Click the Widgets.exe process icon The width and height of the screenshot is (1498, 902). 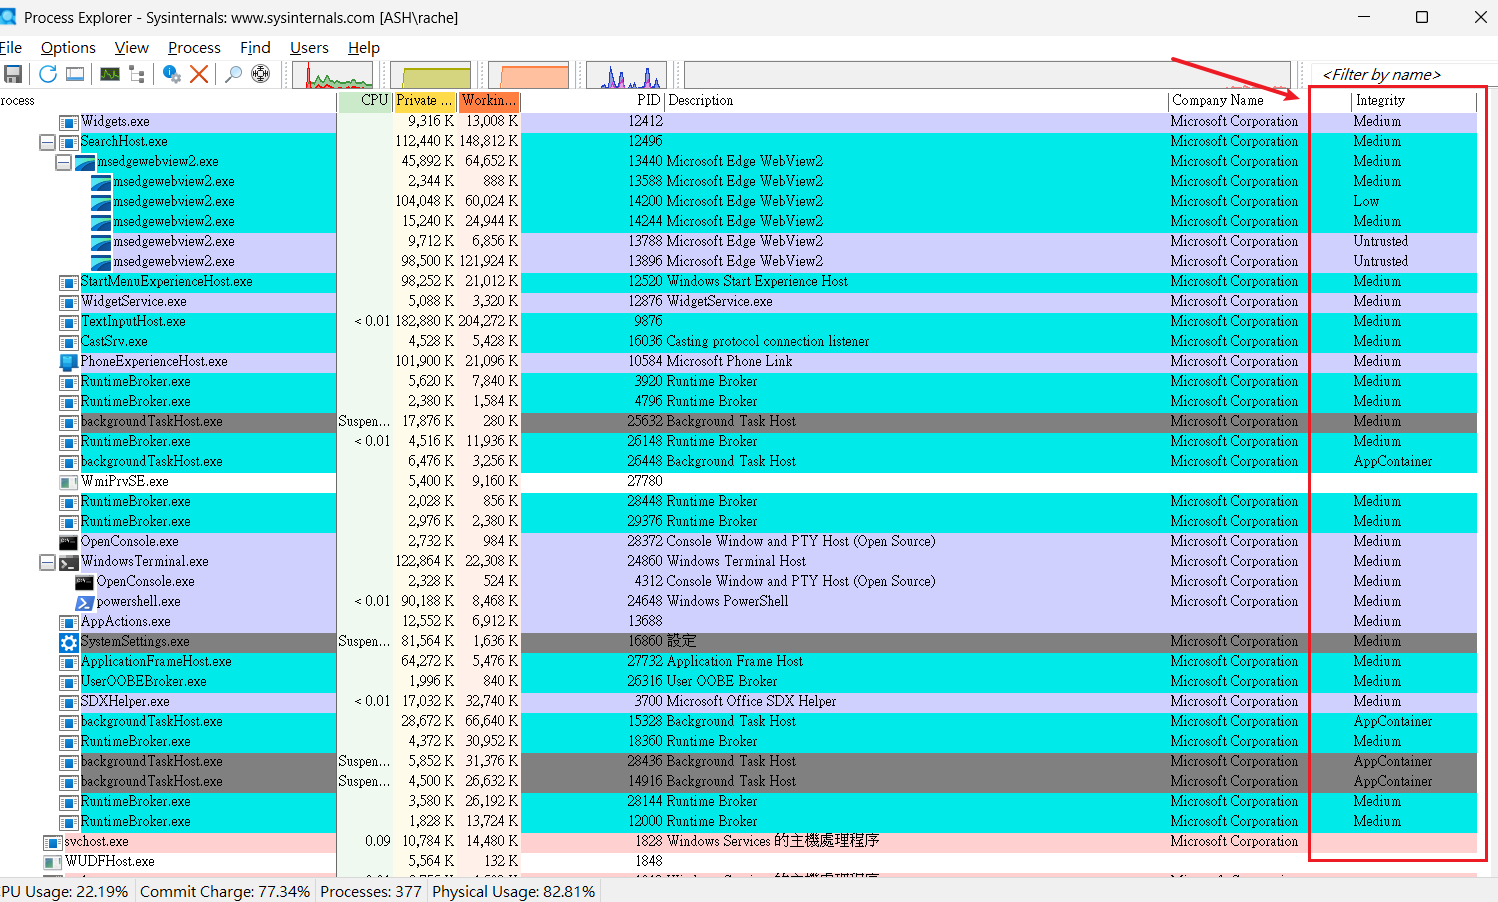pyautogui.click(x=69, y=122)
